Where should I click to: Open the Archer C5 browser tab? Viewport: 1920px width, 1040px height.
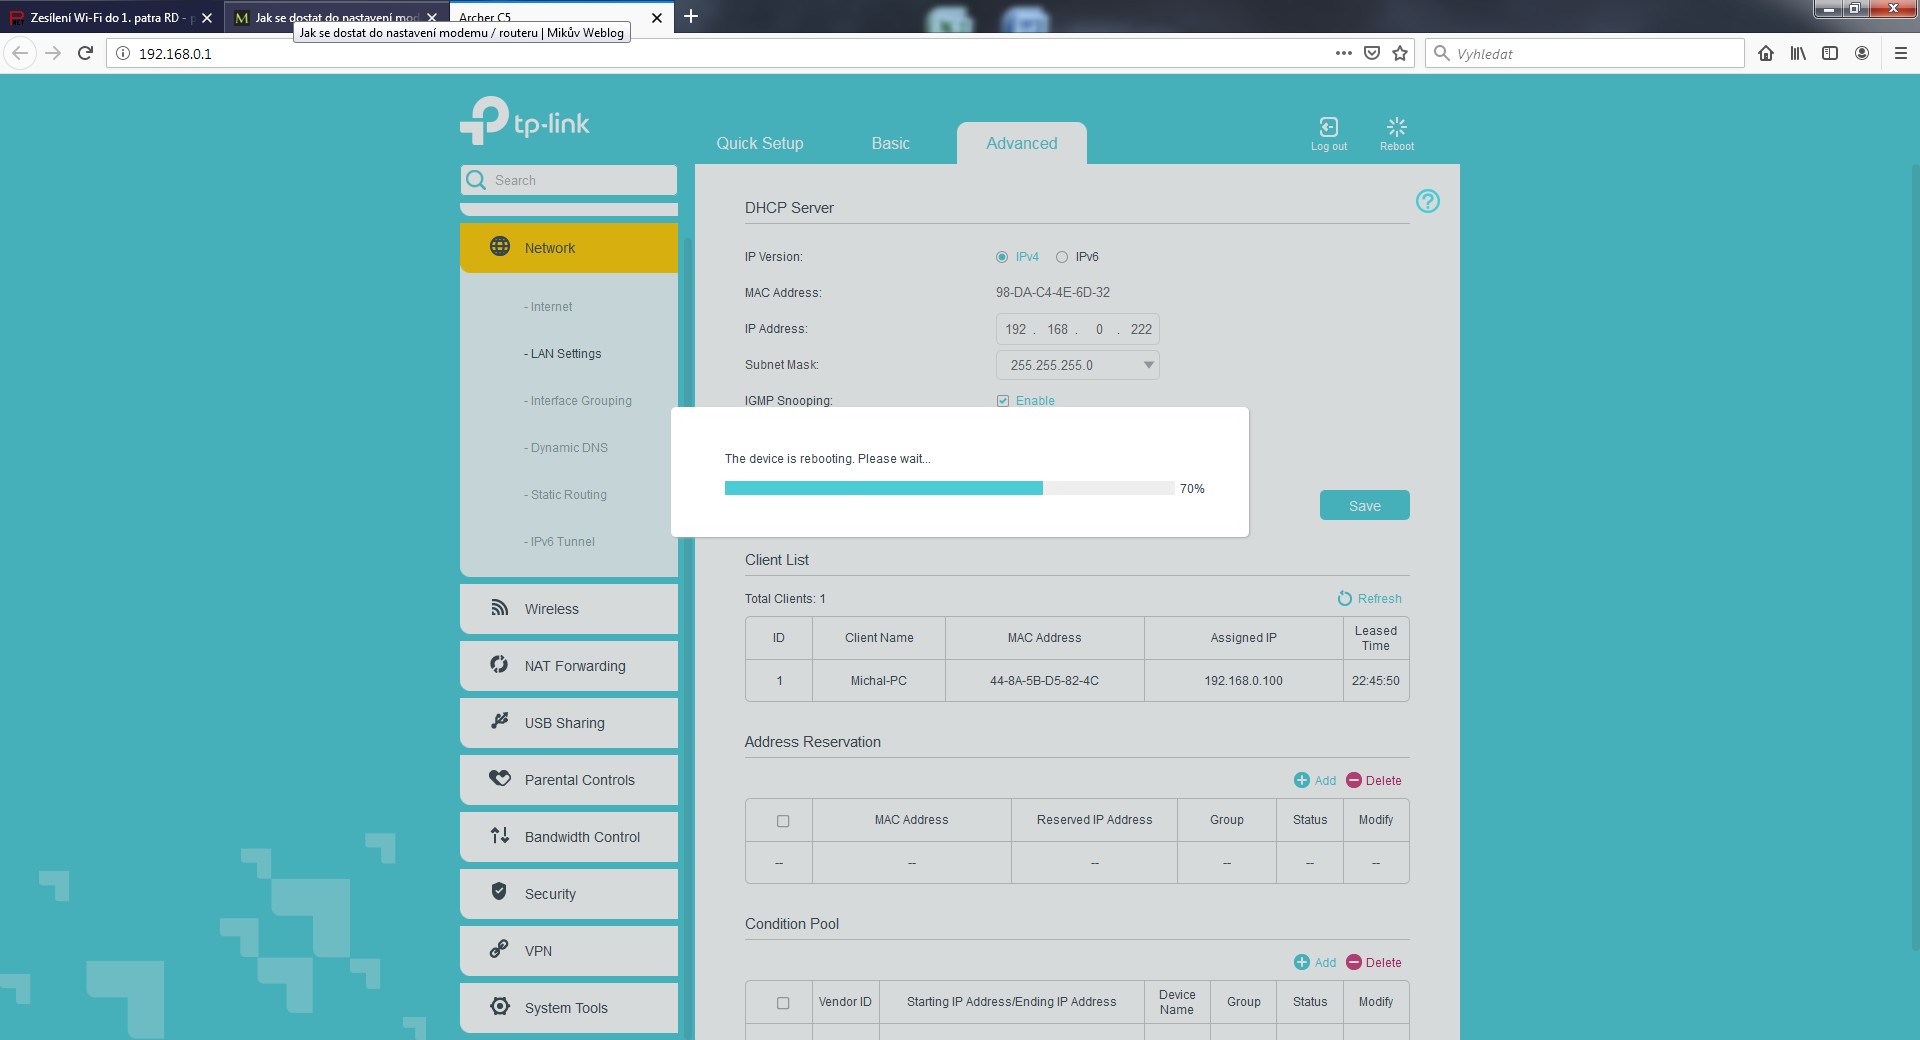tap(560, 18)
